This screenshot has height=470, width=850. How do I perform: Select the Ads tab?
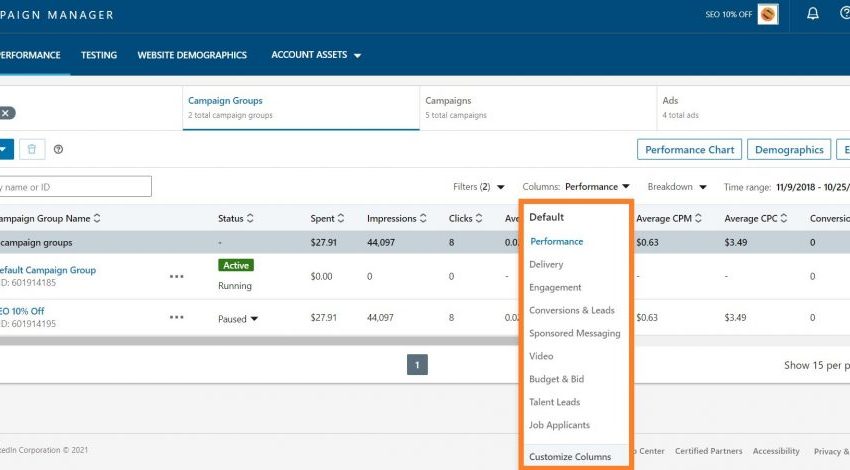pos(754,107)
